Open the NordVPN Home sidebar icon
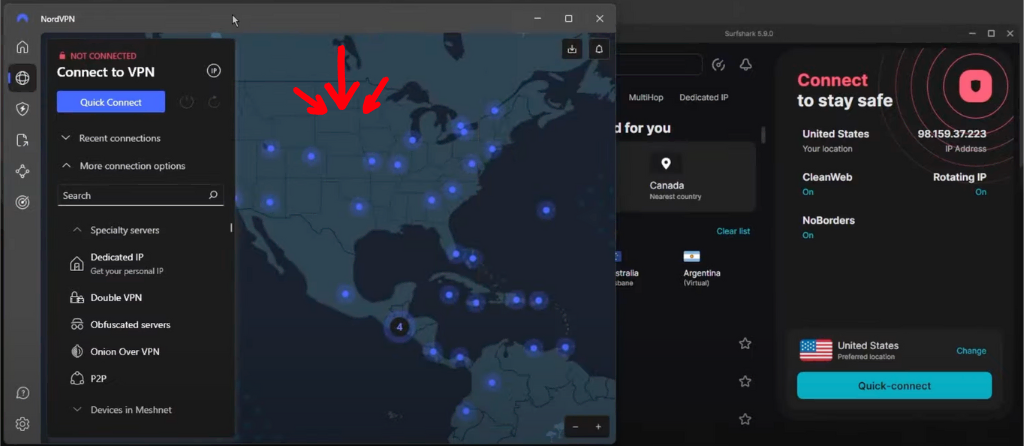The image size is (1024, 446). tap(22, 46)
